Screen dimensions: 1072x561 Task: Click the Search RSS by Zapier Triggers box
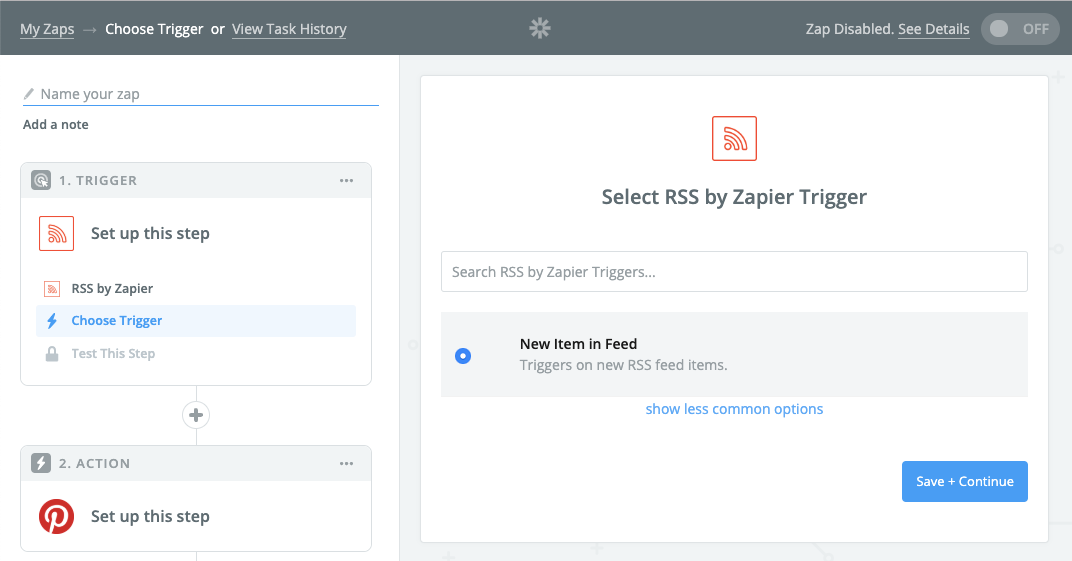point(734,272)
